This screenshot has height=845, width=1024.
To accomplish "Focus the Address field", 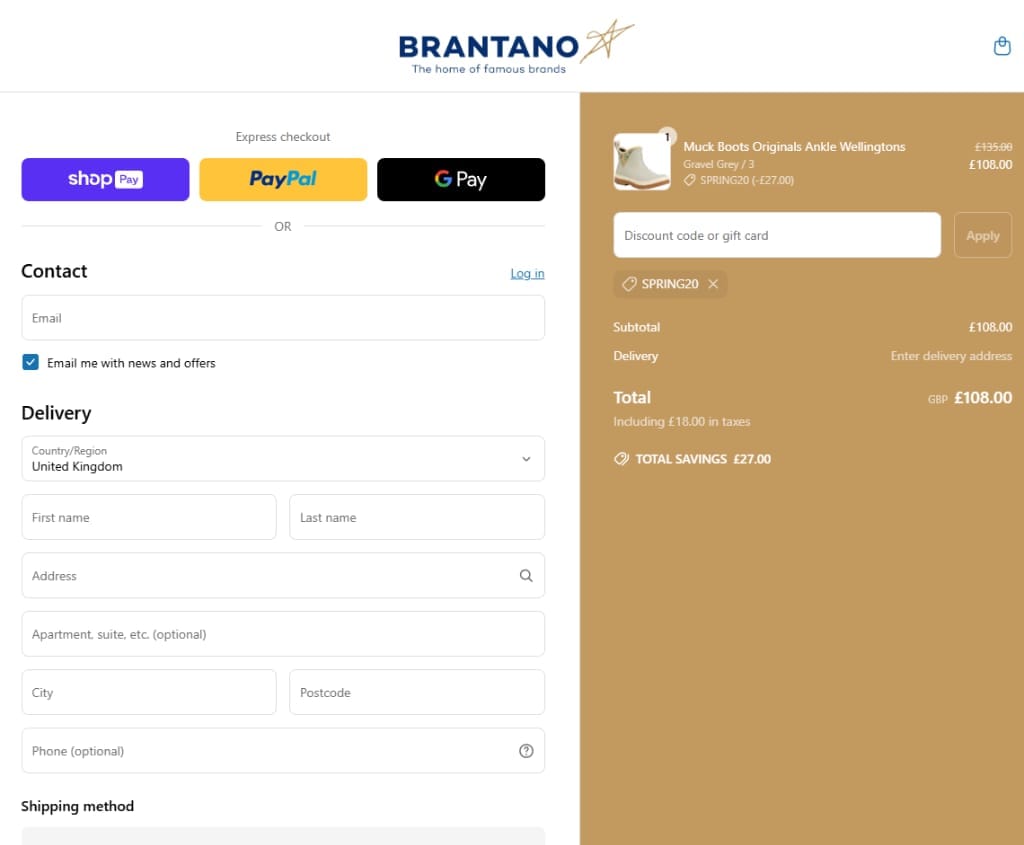I will pos(283,575).
